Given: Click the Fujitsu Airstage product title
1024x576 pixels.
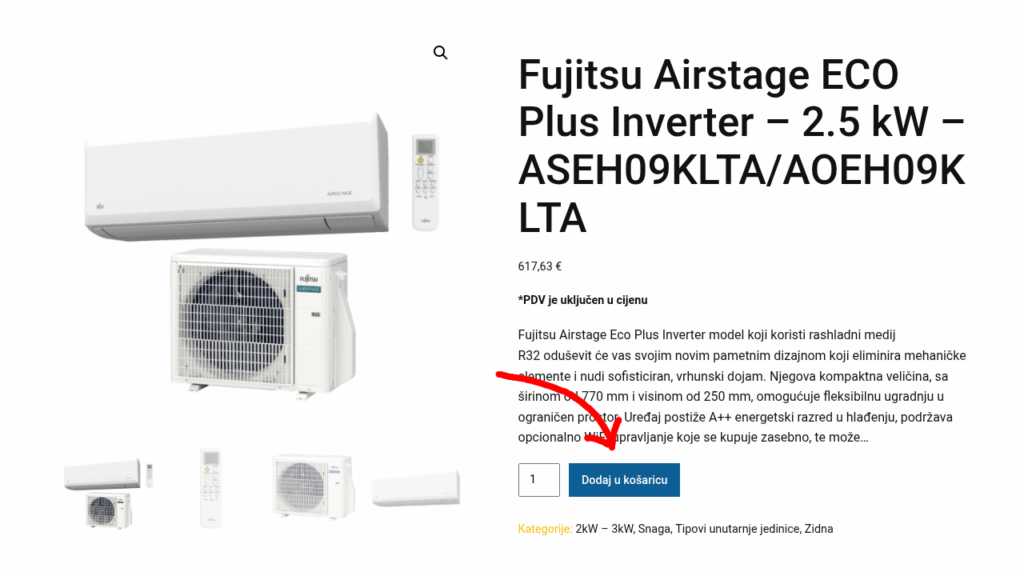Looking at the screenshot, I should (x=742, y=146).
